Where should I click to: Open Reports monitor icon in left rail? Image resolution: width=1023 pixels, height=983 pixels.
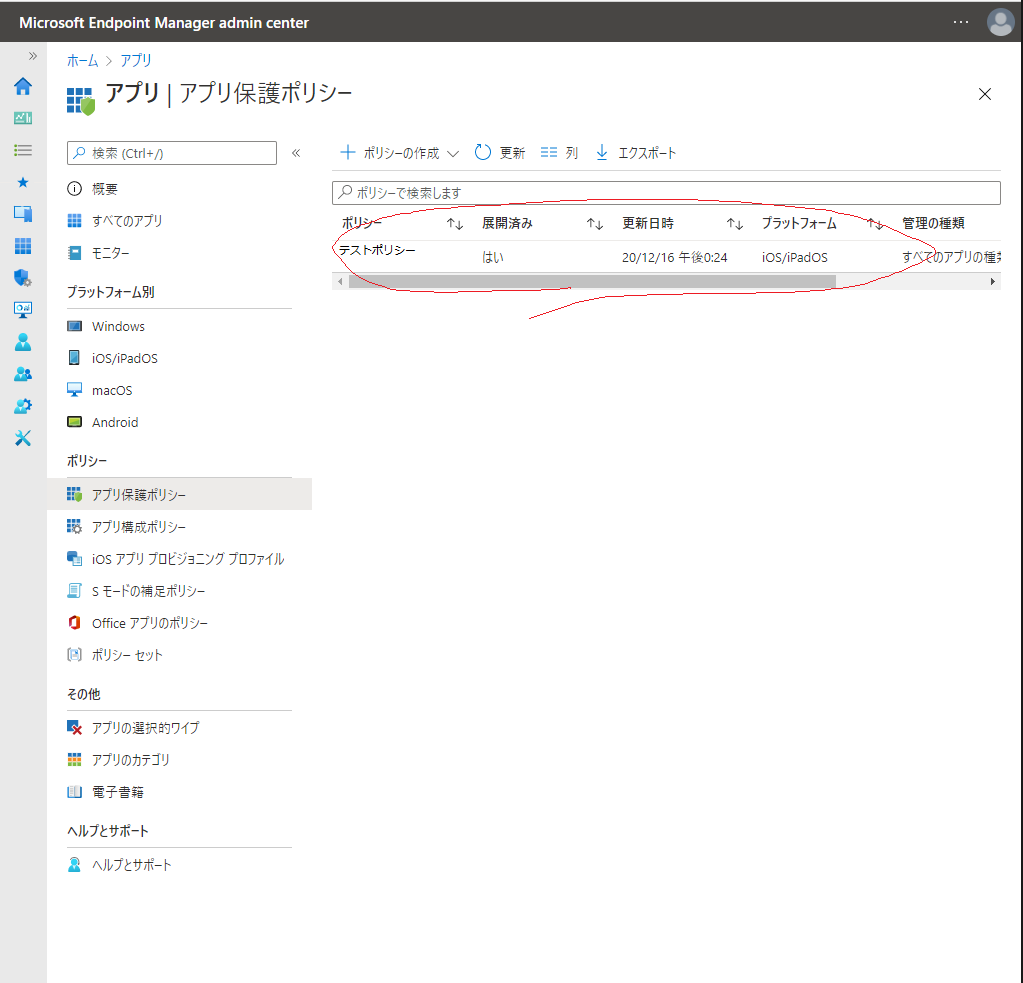pos(23,310)
